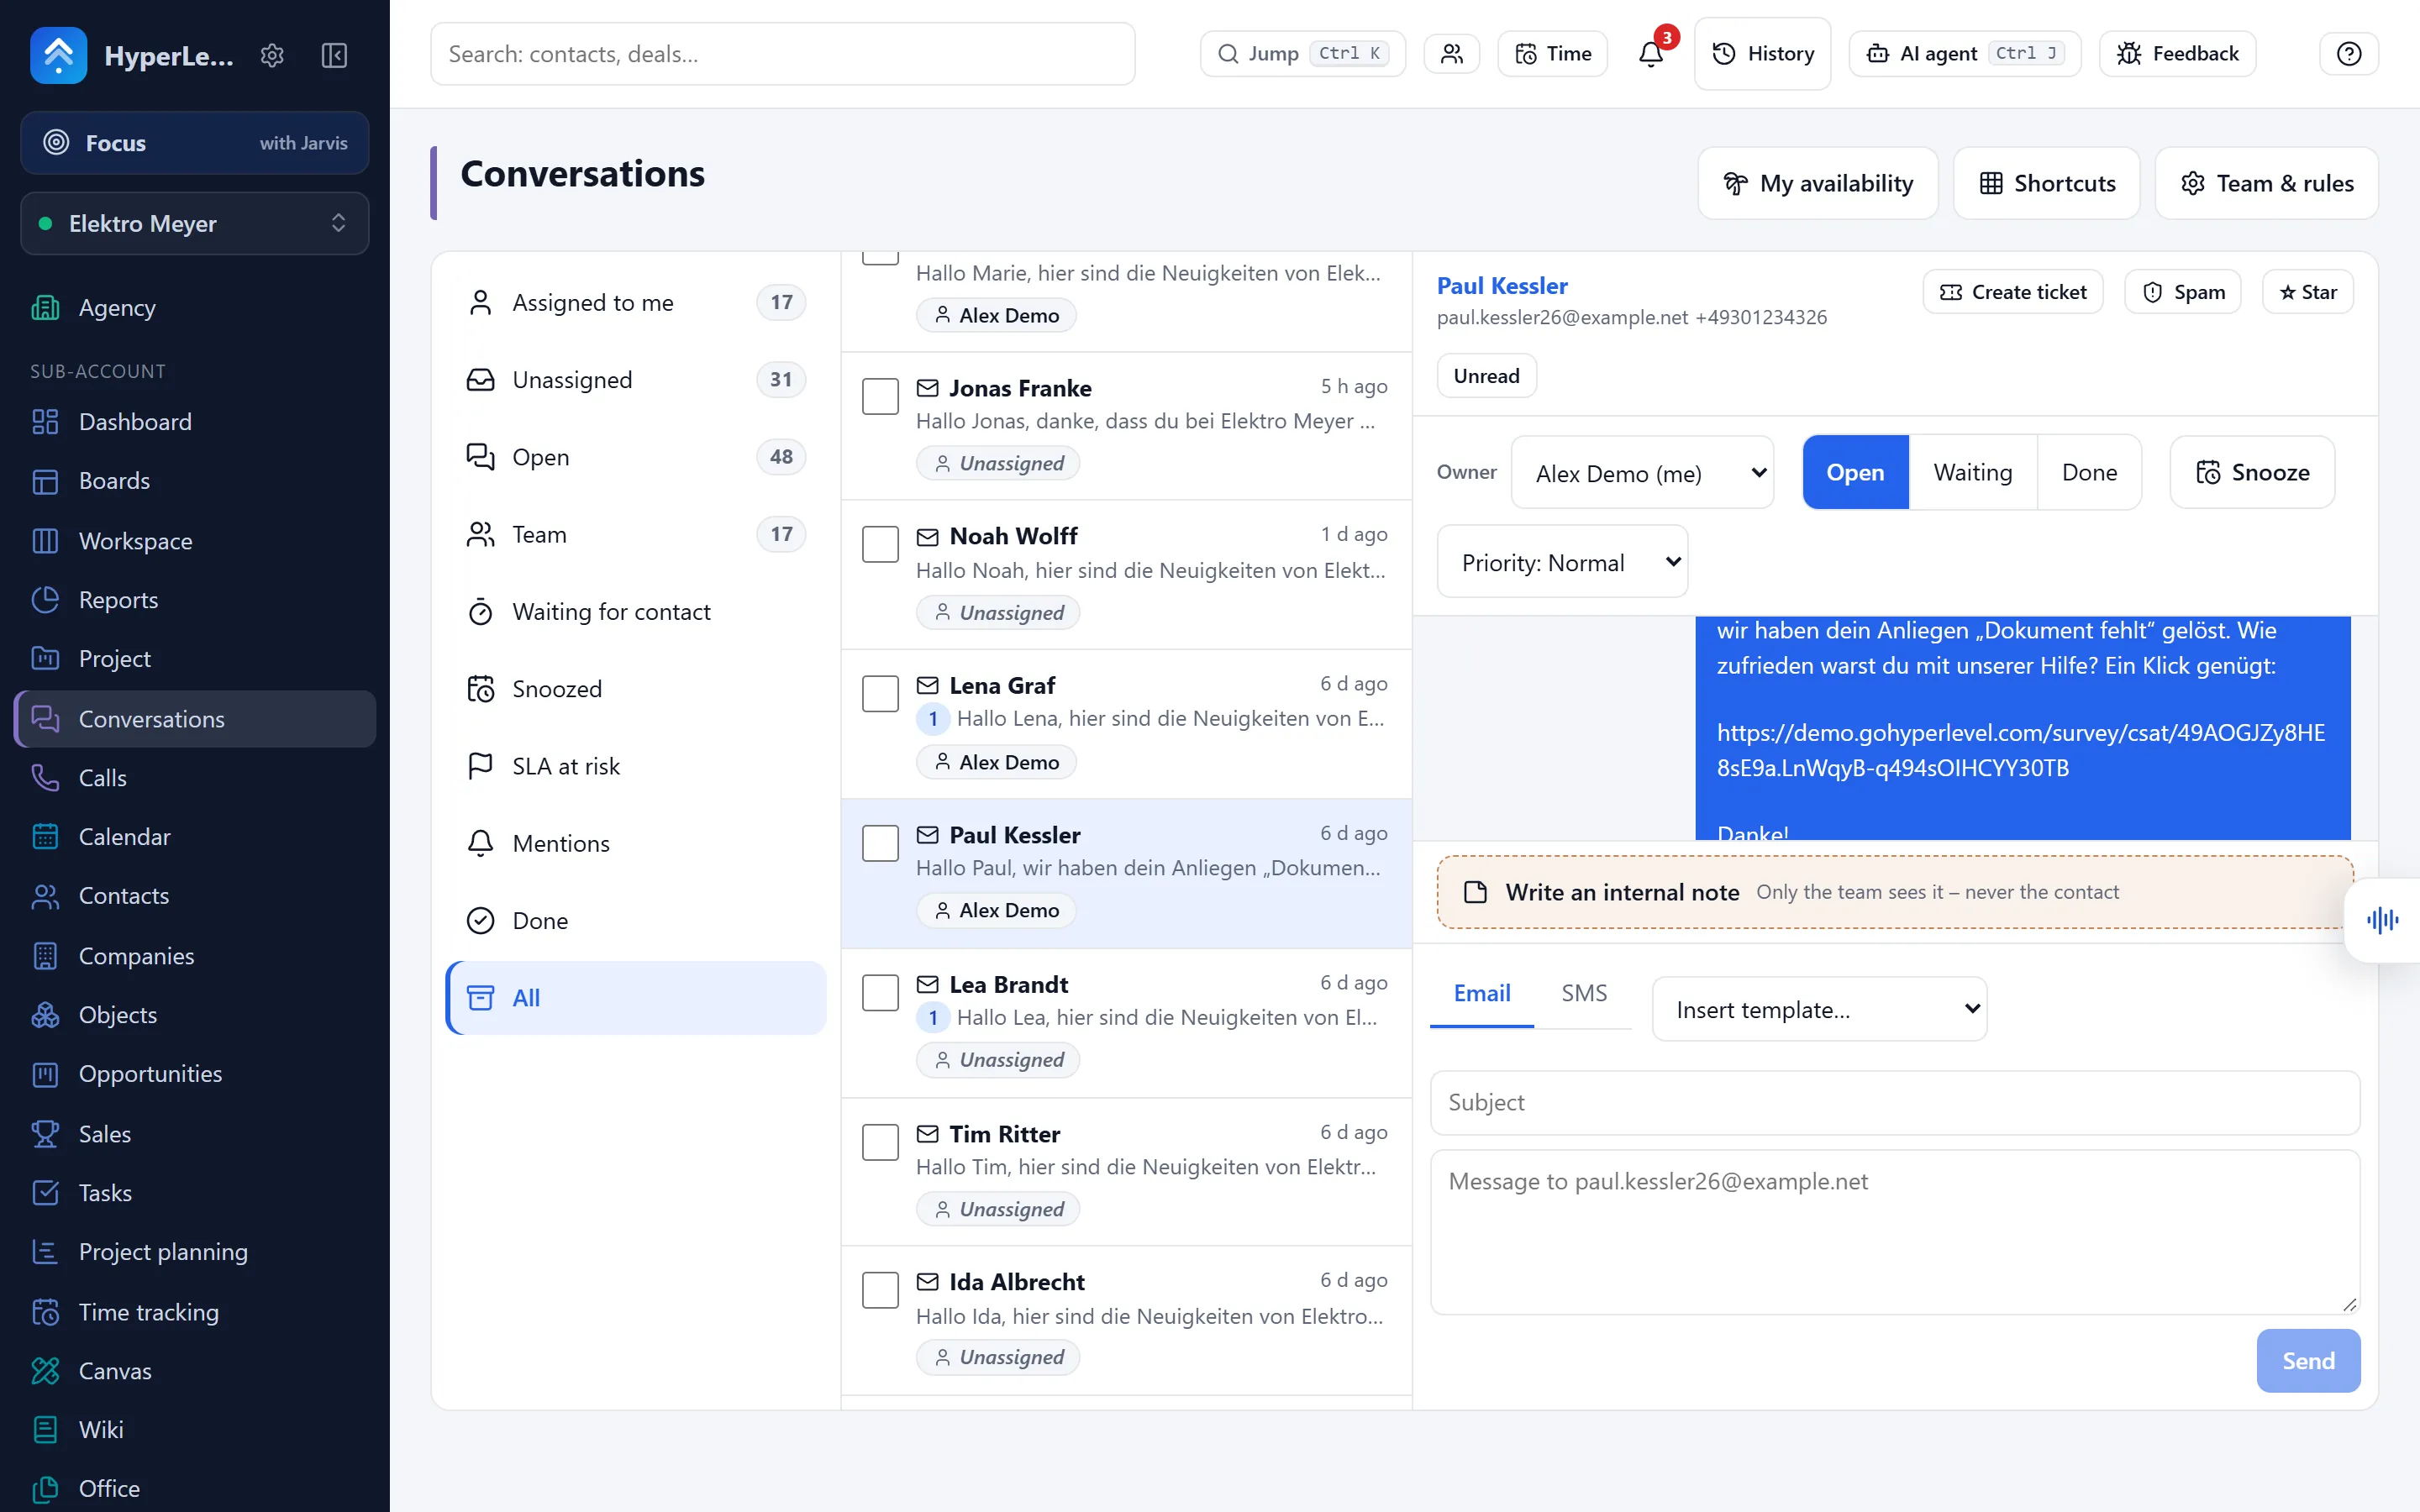The image size is (2420, 1512).
Task: Open Project planning in the sidebar
Action: point(195,1252)
